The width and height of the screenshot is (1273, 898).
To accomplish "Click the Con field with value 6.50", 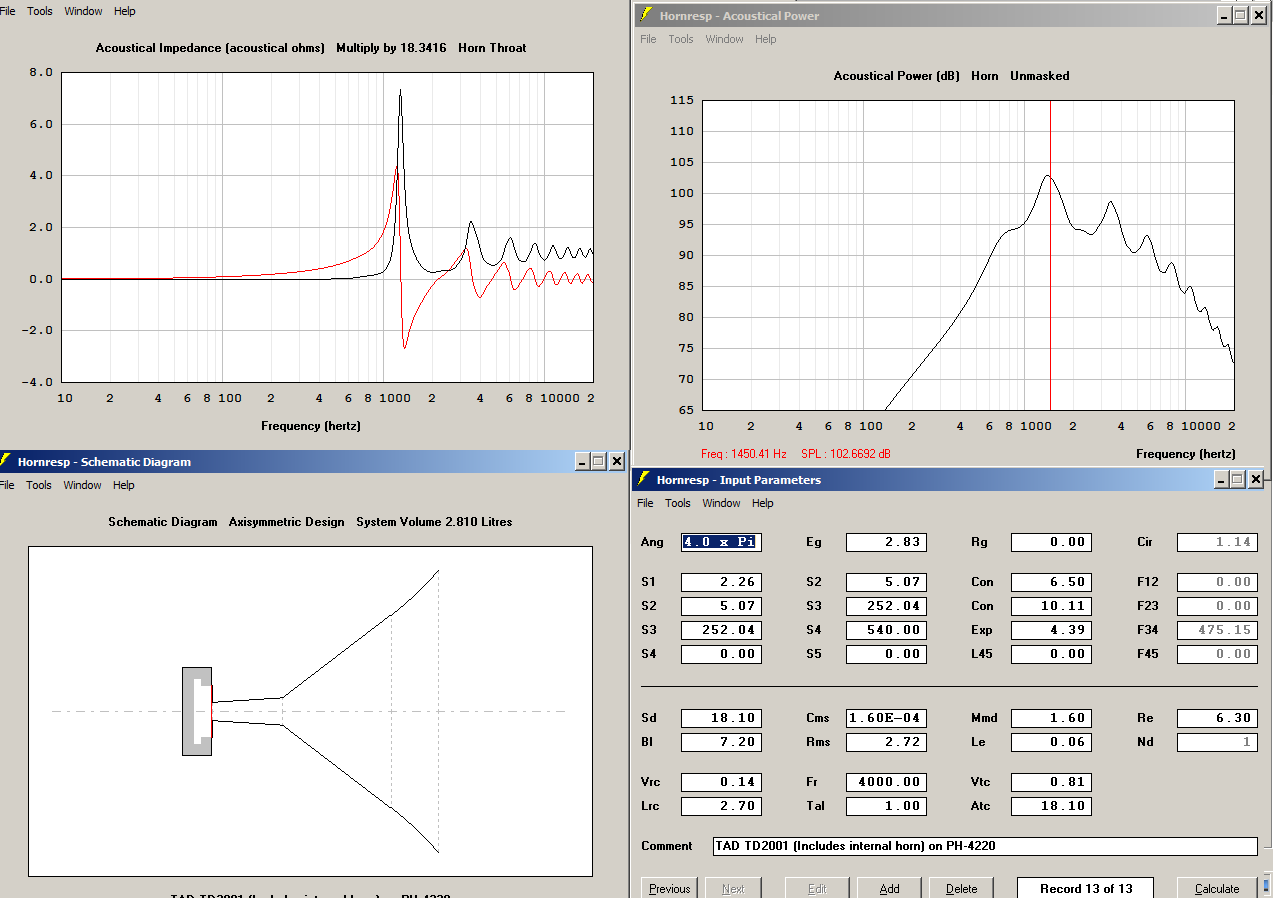I will pos(1051,582).
